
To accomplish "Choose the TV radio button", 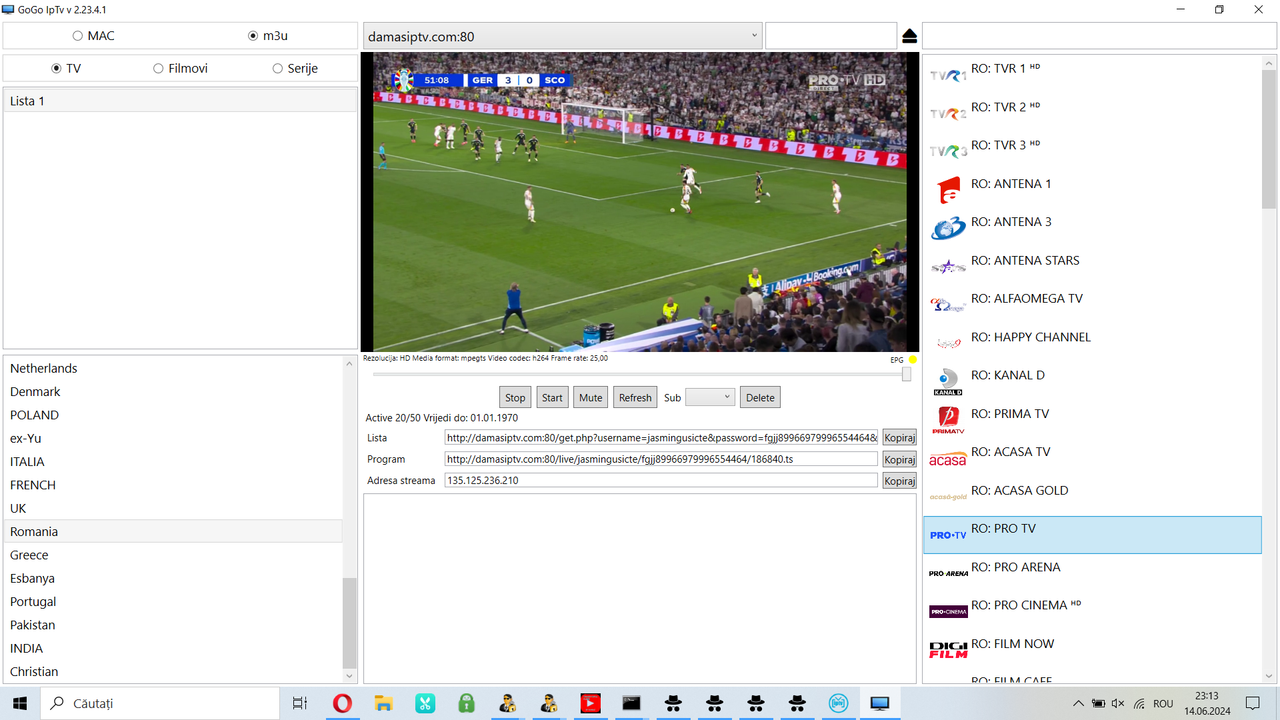I will pos(66,68).
